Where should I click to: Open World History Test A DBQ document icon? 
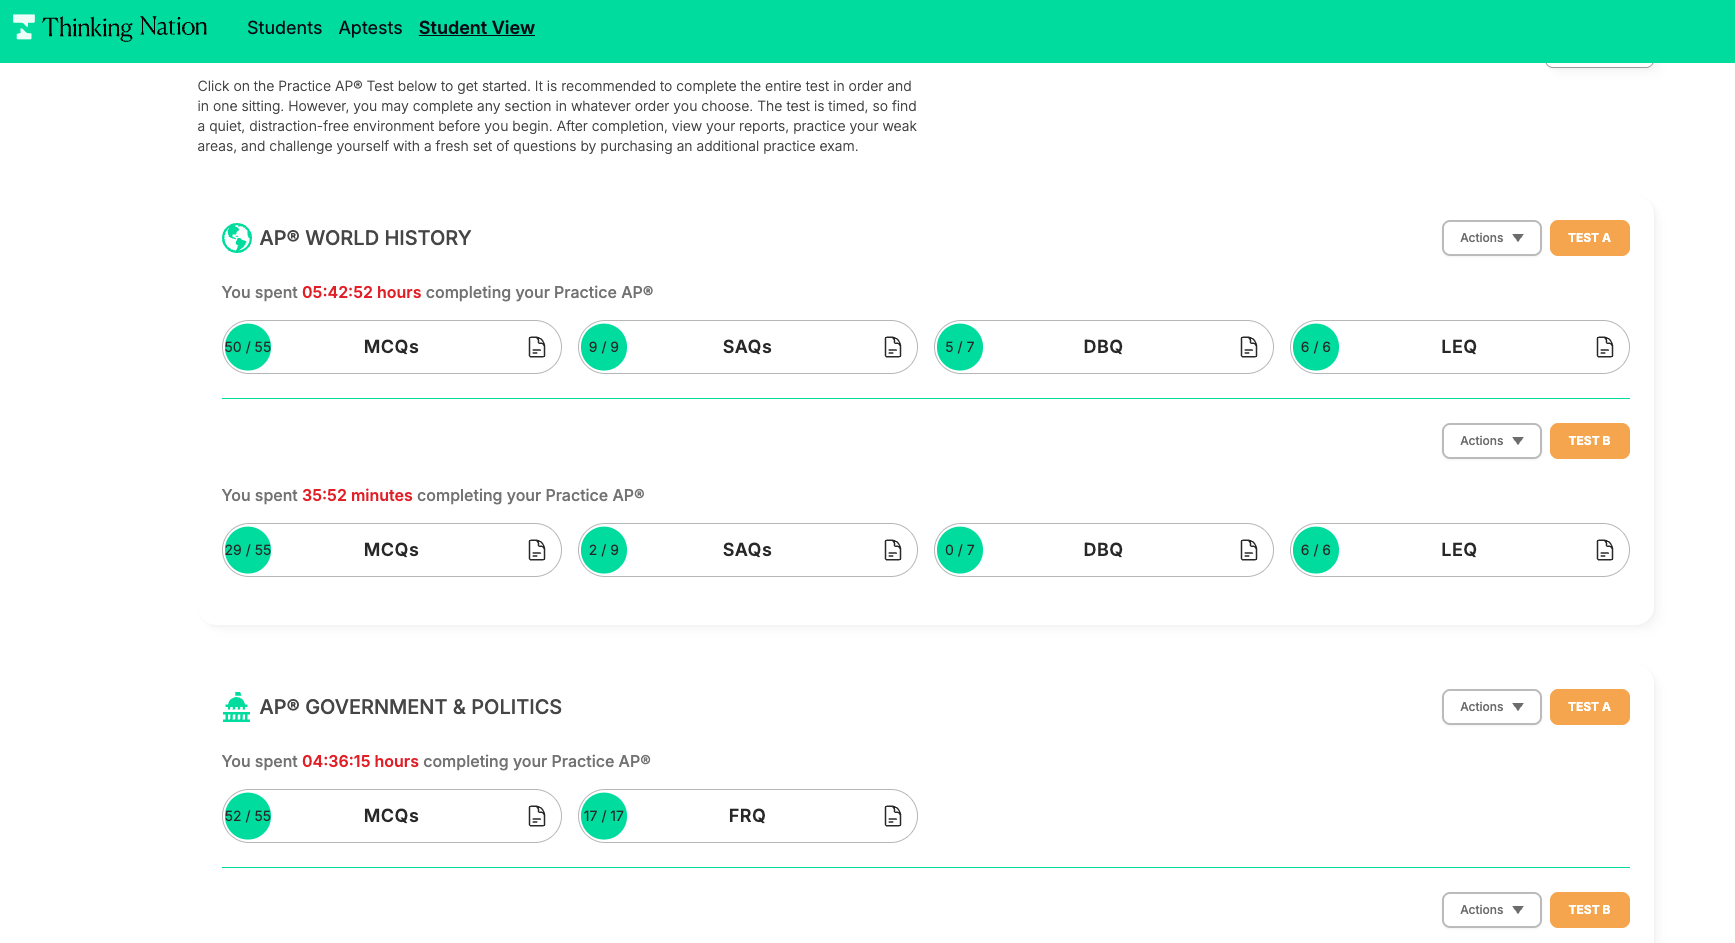(1249, 347)
